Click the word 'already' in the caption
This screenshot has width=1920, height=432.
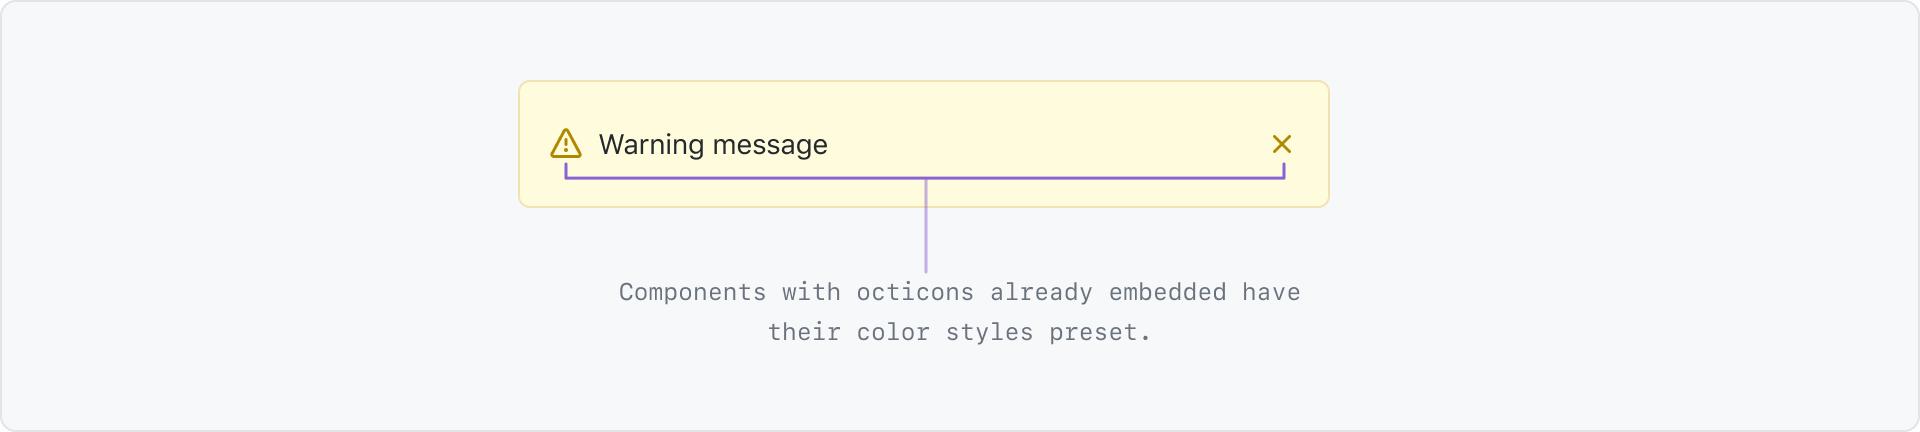click(x=1041, y=292)
